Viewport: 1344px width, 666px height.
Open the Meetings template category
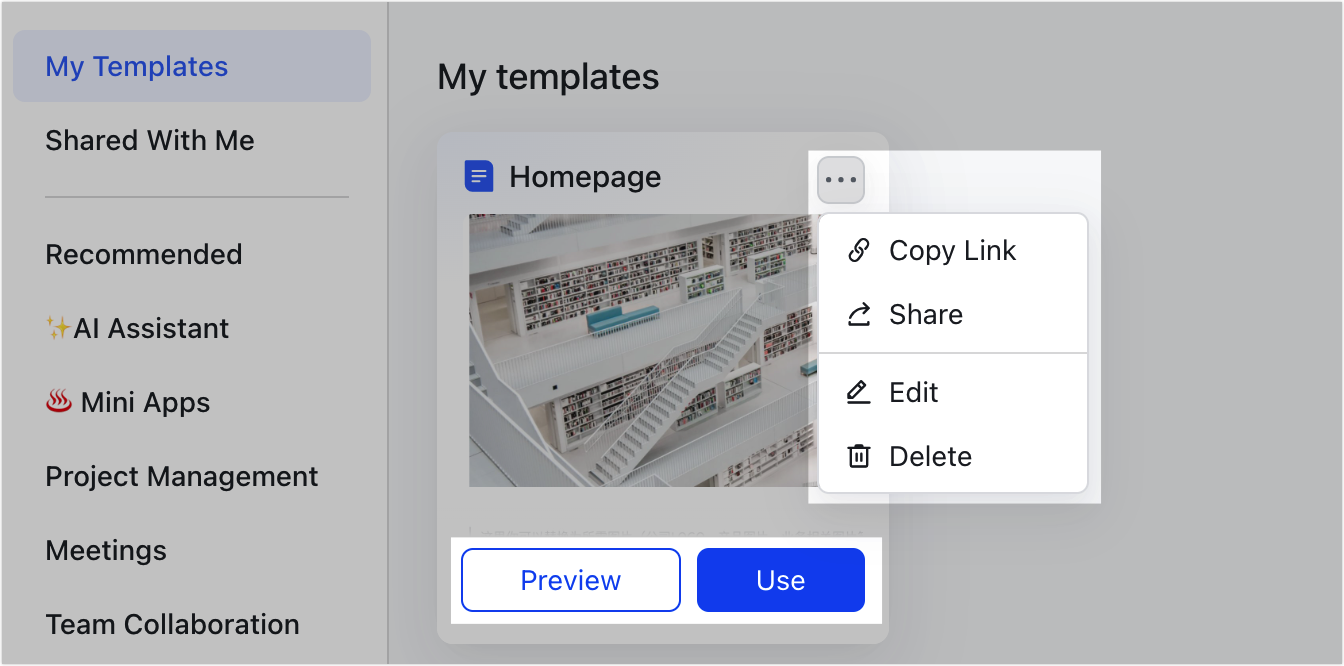click(105, 550)
